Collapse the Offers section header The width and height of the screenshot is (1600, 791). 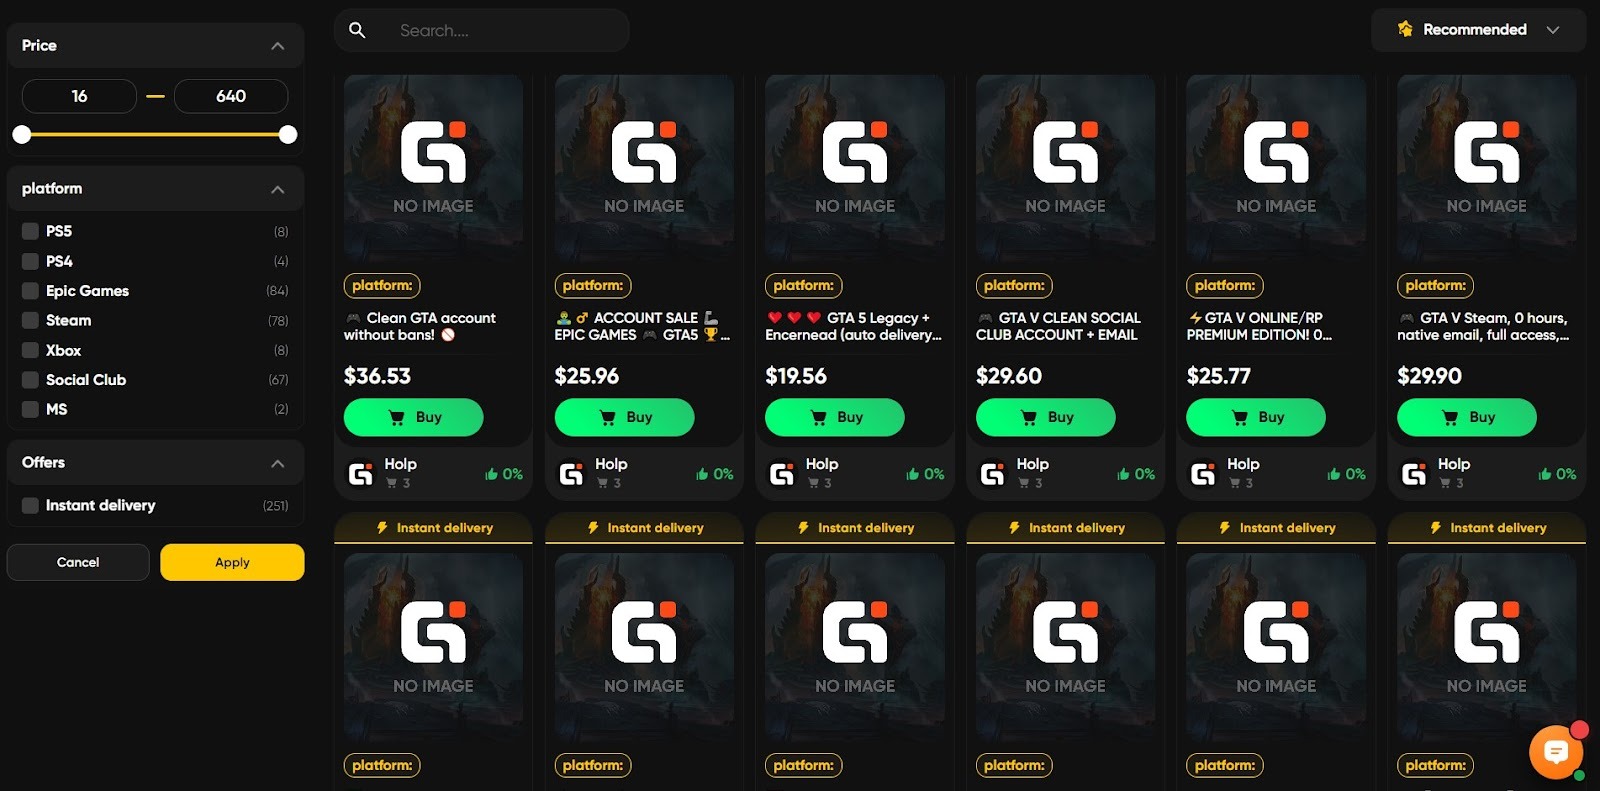pos(155,463)
